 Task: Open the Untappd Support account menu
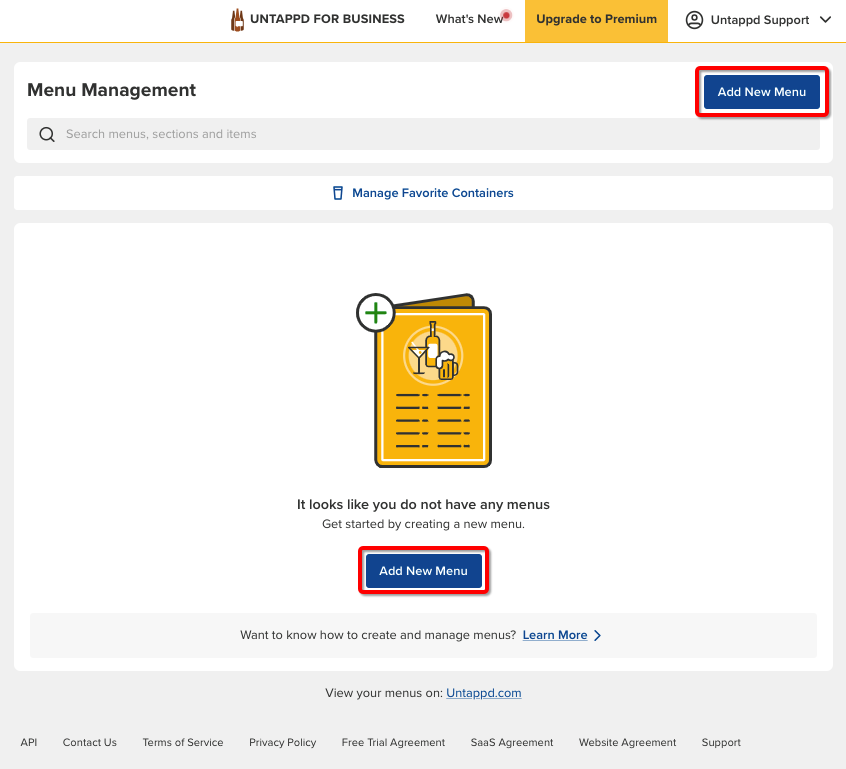[x=758, y=20]
